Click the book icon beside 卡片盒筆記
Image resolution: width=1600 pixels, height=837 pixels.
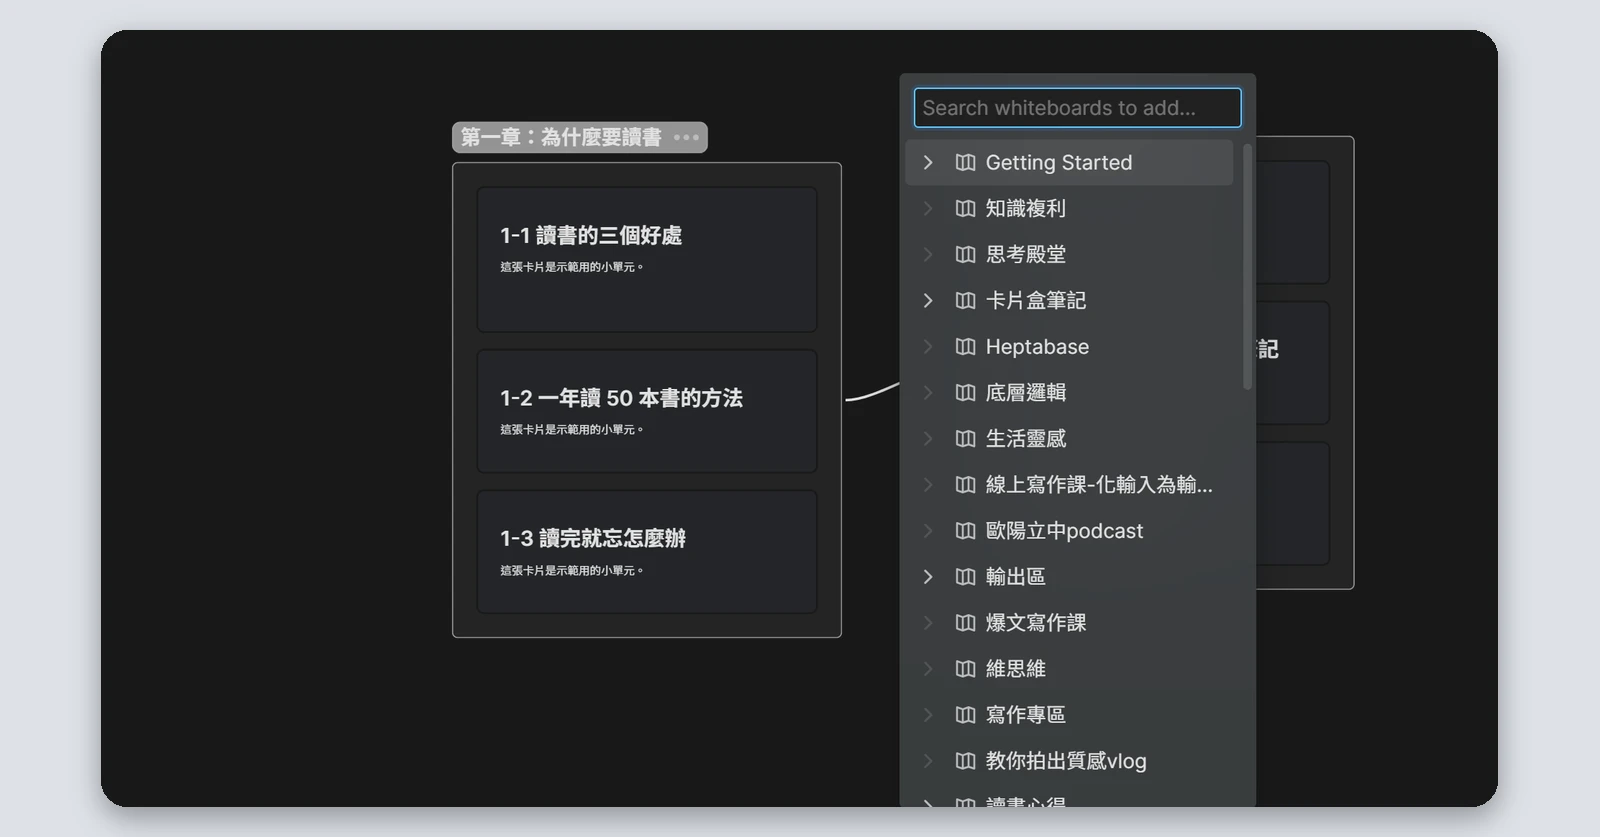coord(965,300)
